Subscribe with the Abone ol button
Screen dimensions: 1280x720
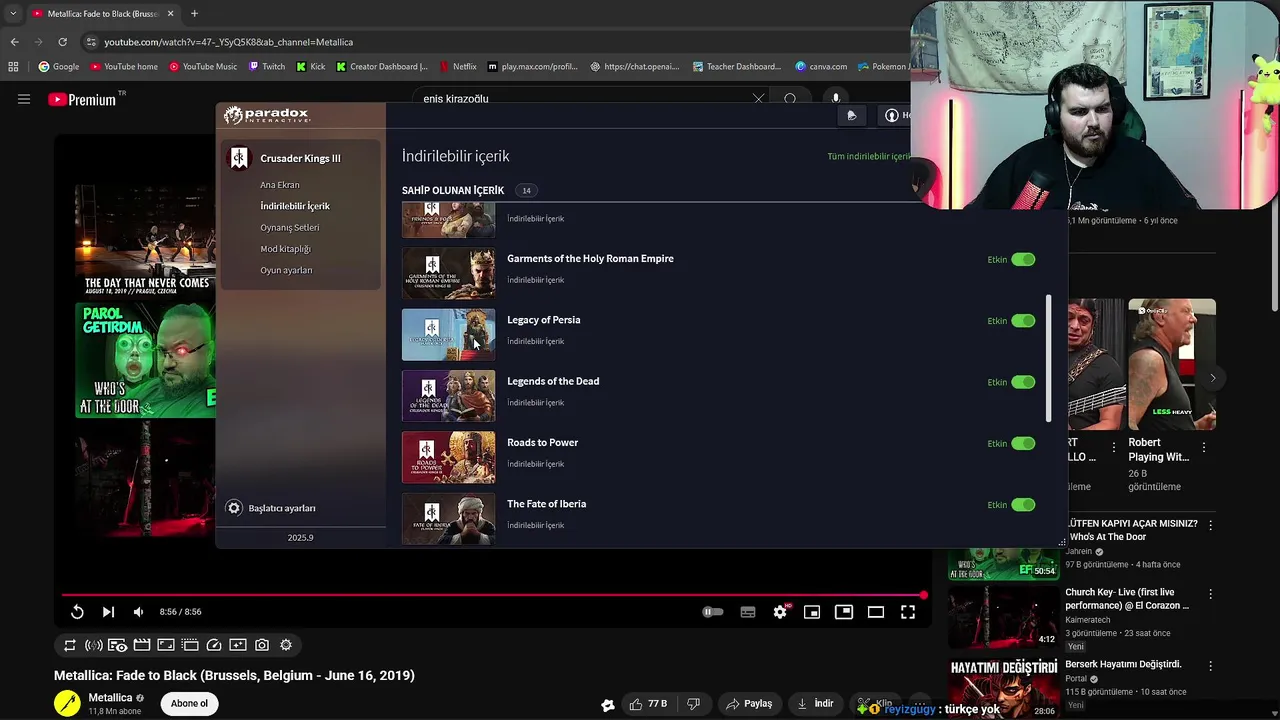(189, 703)
